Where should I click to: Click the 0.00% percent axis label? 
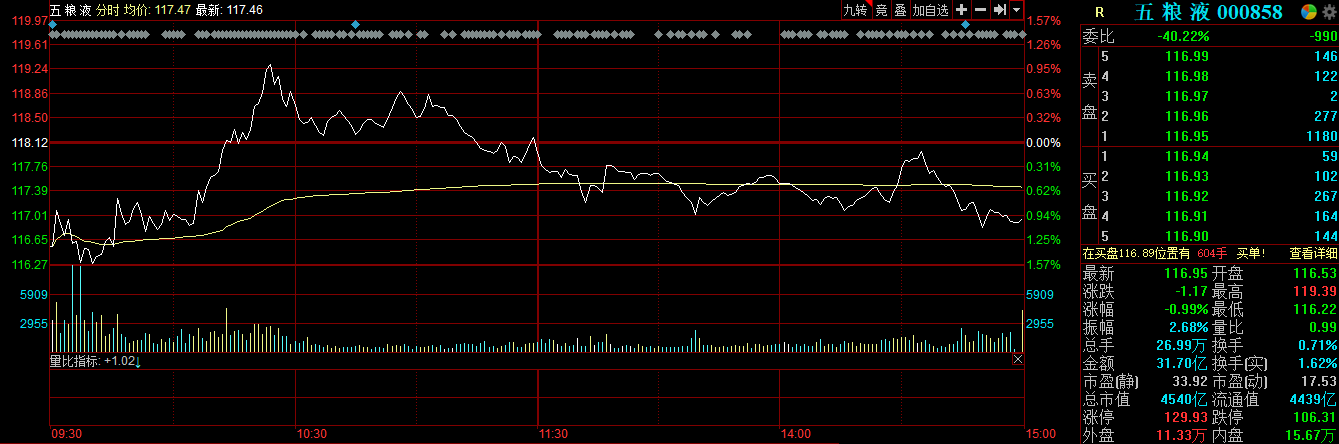(x=1045, y=143)
